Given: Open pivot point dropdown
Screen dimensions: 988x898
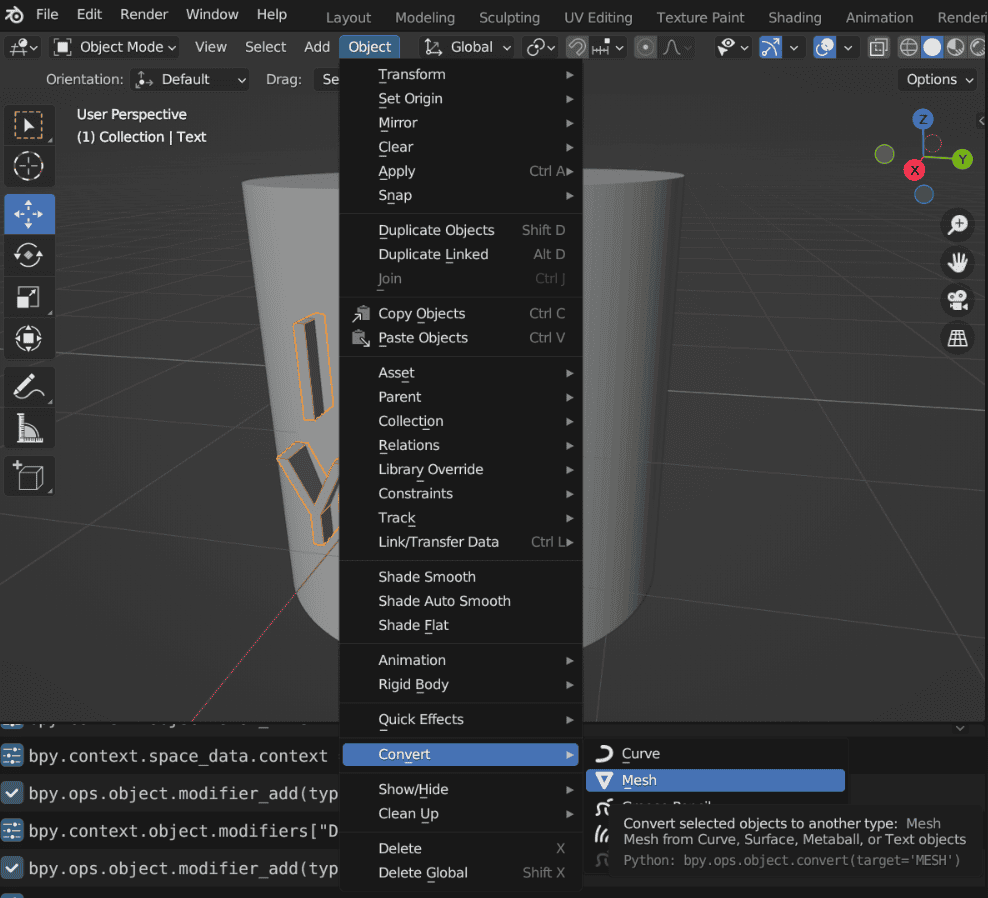Looking at the screenshot, I should coord(541,47).
